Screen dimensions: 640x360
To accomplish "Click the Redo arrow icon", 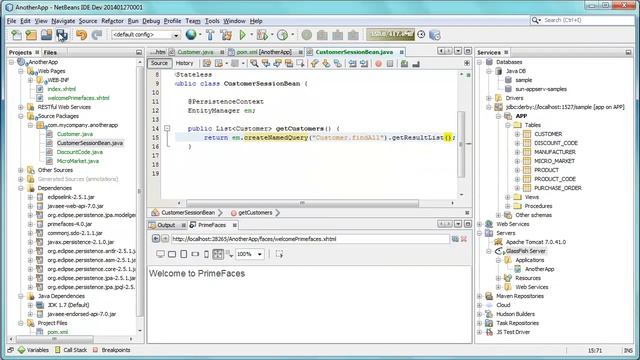I will (x=97, y=35).
